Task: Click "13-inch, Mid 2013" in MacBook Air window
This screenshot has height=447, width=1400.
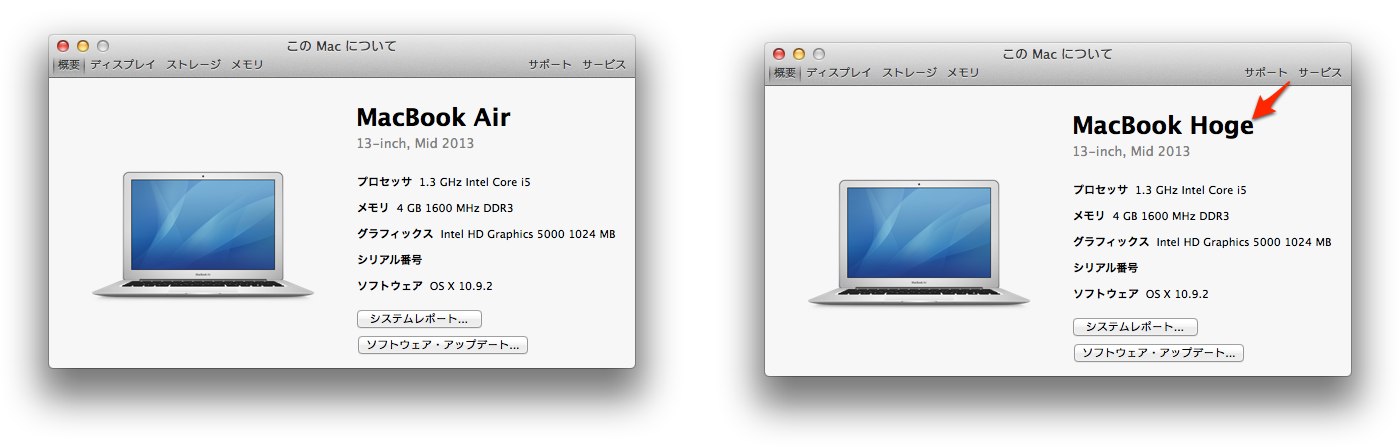Action: (415, 143)
